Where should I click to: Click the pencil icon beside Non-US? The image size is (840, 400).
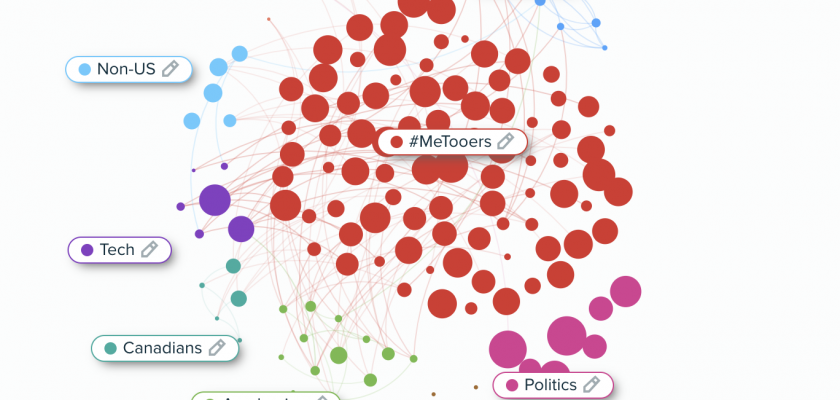click(x=170, y=69)
